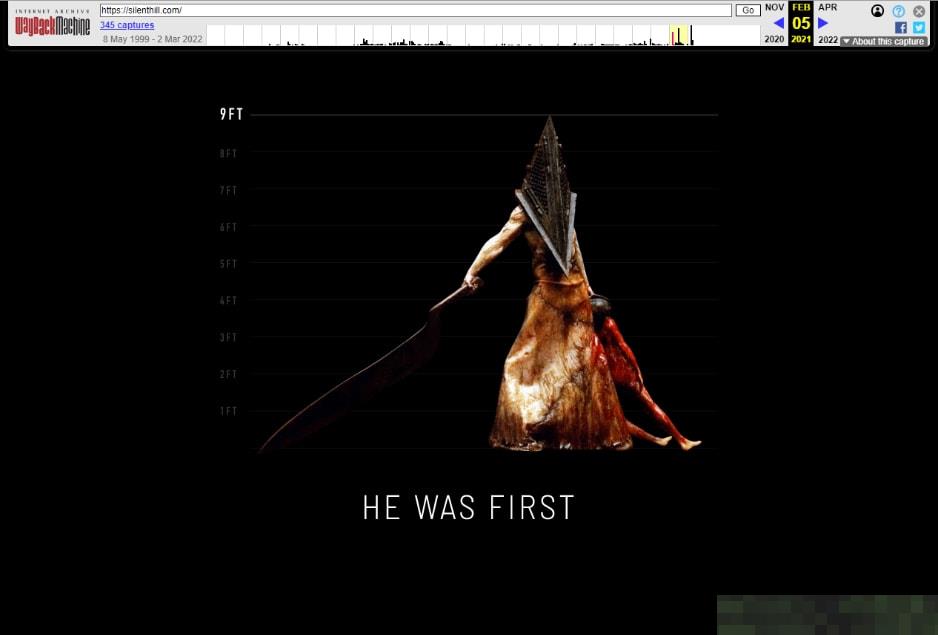938x635 pixels.
Task: Expand the About this capture panel
Action: [x=884, y=41]
